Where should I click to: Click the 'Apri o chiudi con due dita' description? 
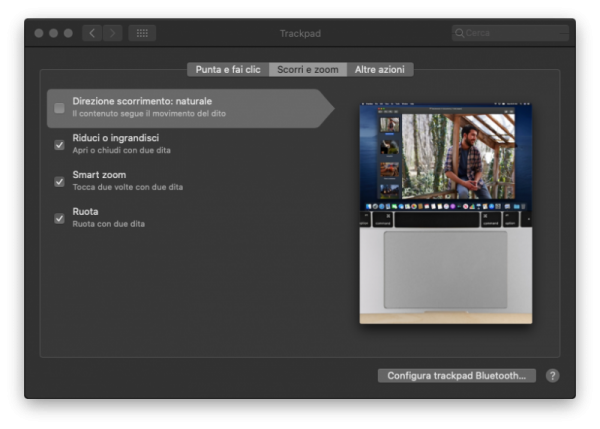click(x=121, y=150)
